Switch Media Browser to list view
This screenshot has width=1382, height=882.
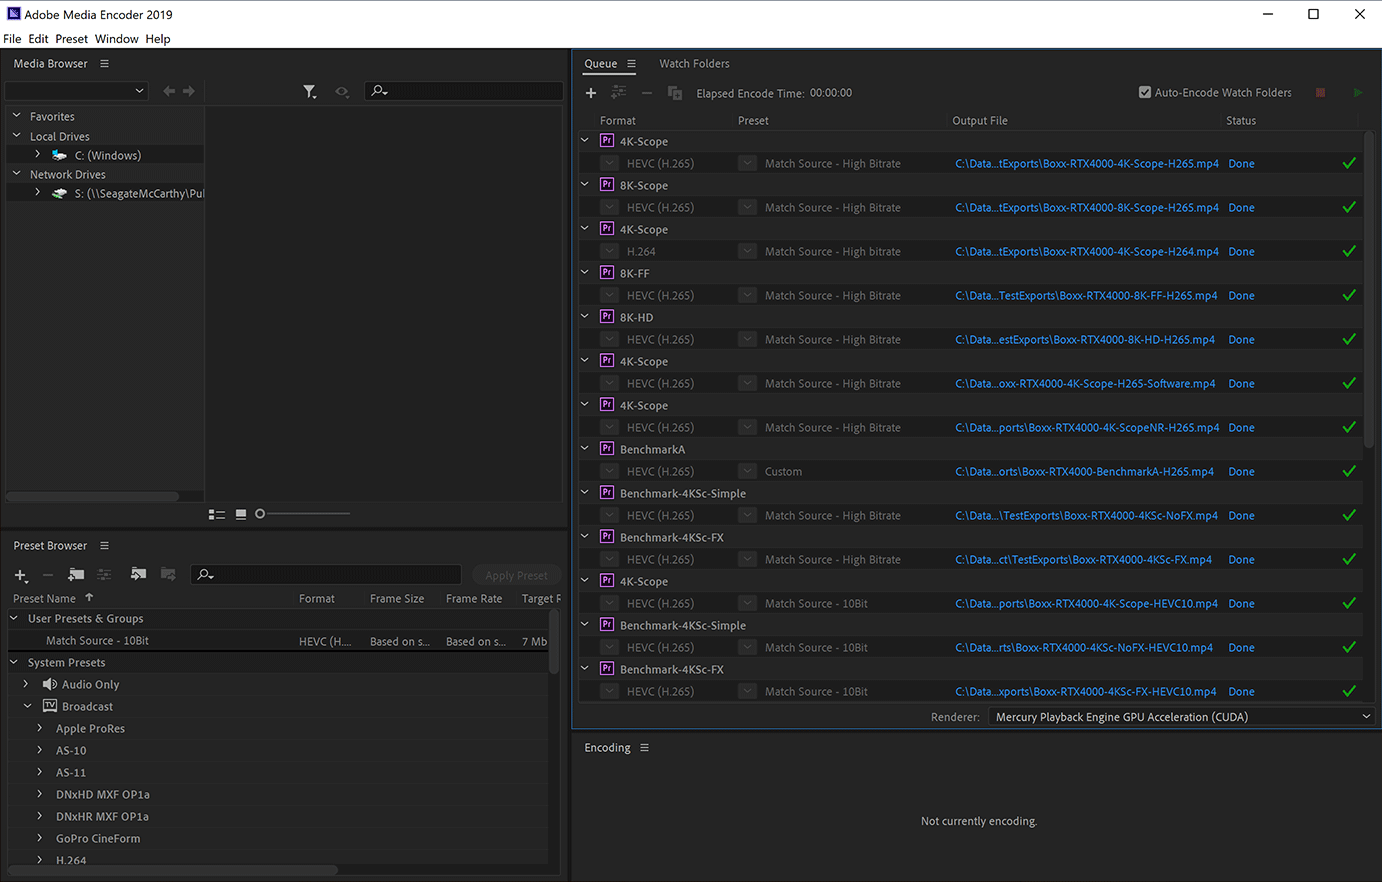(217, 514)
